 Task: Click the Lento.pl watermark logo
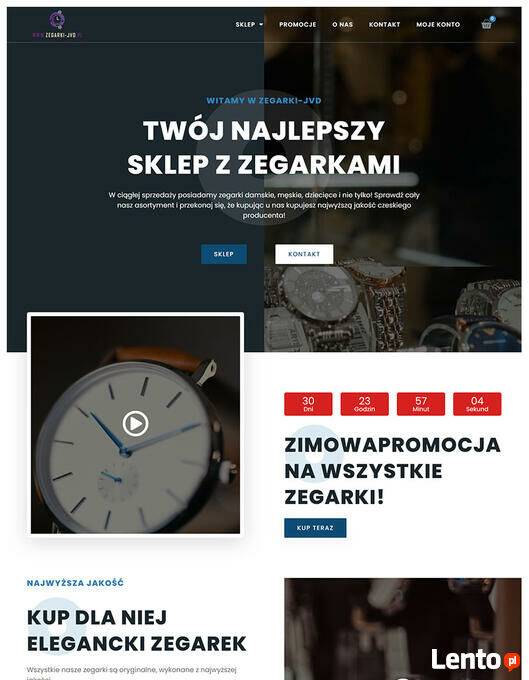point(475,660)
